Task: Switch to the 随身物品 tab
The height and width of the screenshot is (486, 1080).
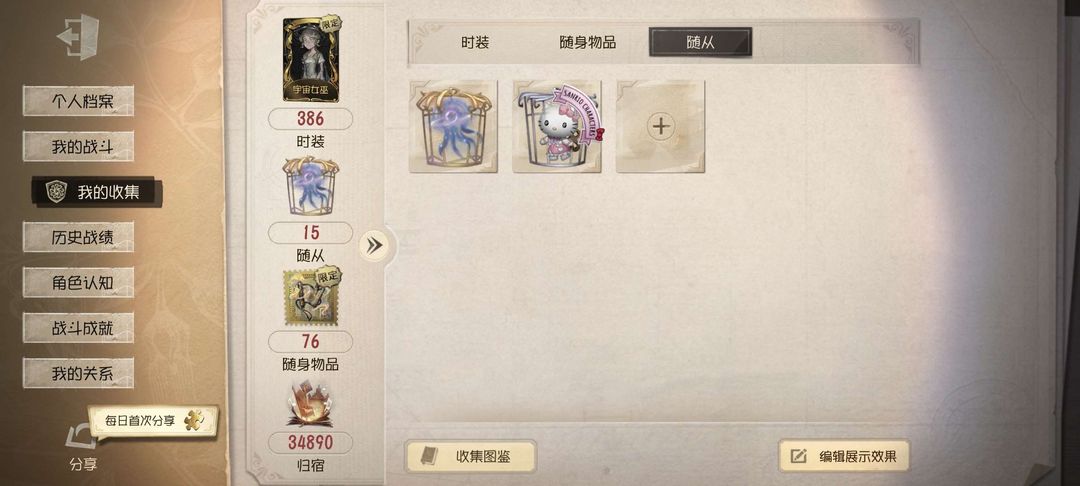Action: [x=588, y=42]
